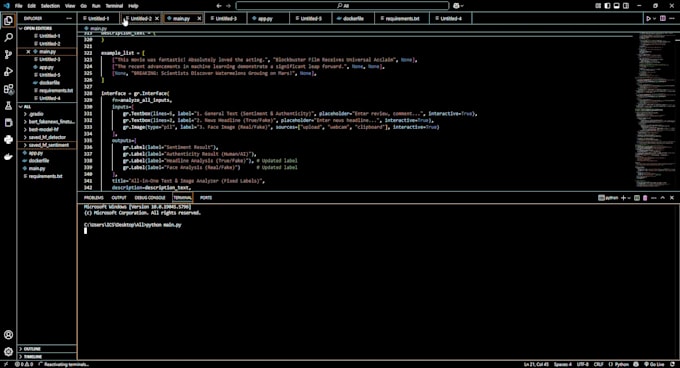Switch to the app.py tab
The width and height of the screenshot is (680, 368).
(x=268, y=19)
